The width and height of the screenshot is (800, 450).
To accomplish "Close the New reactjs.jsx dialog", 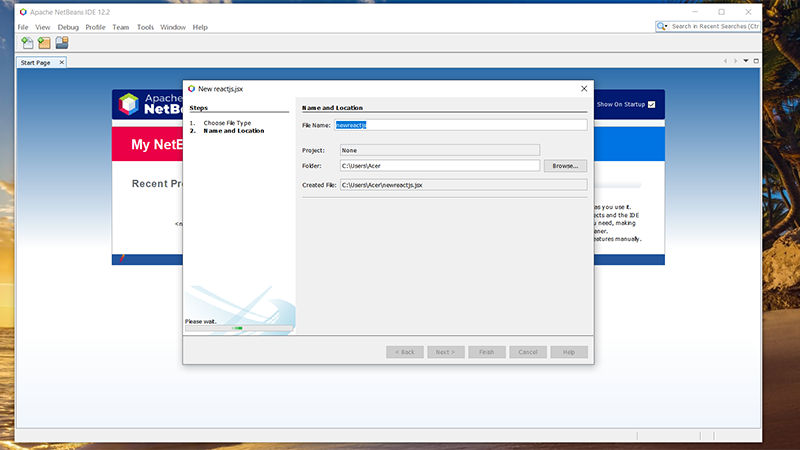I will coord(584,89).
